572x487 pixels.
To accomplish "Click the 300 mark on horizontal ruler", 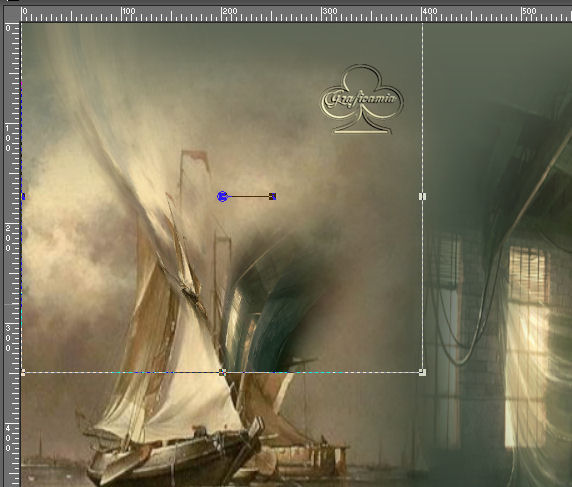I will (x=330, y=11).
